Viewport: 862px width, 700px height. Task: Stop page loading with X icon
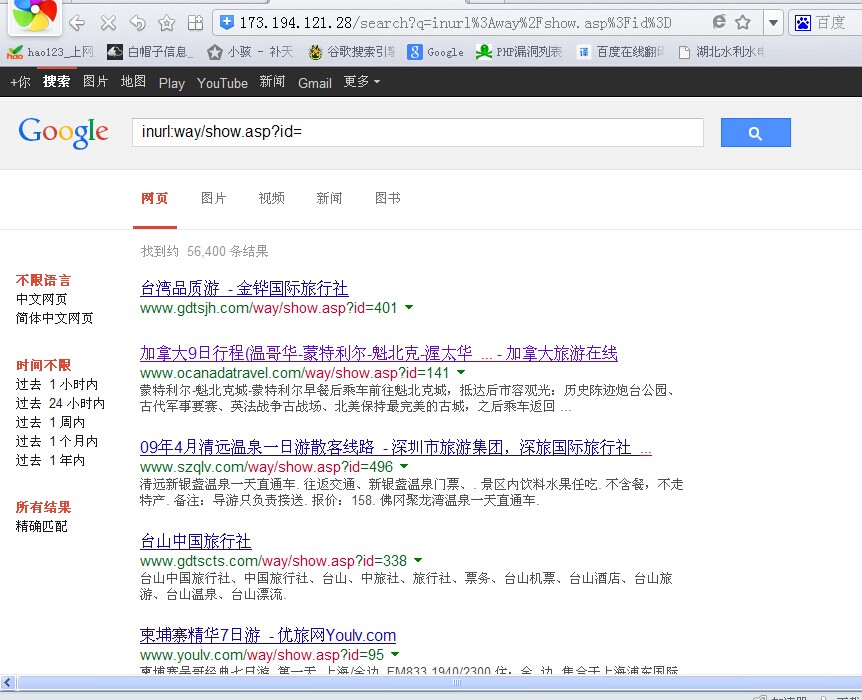pos(108,23)
